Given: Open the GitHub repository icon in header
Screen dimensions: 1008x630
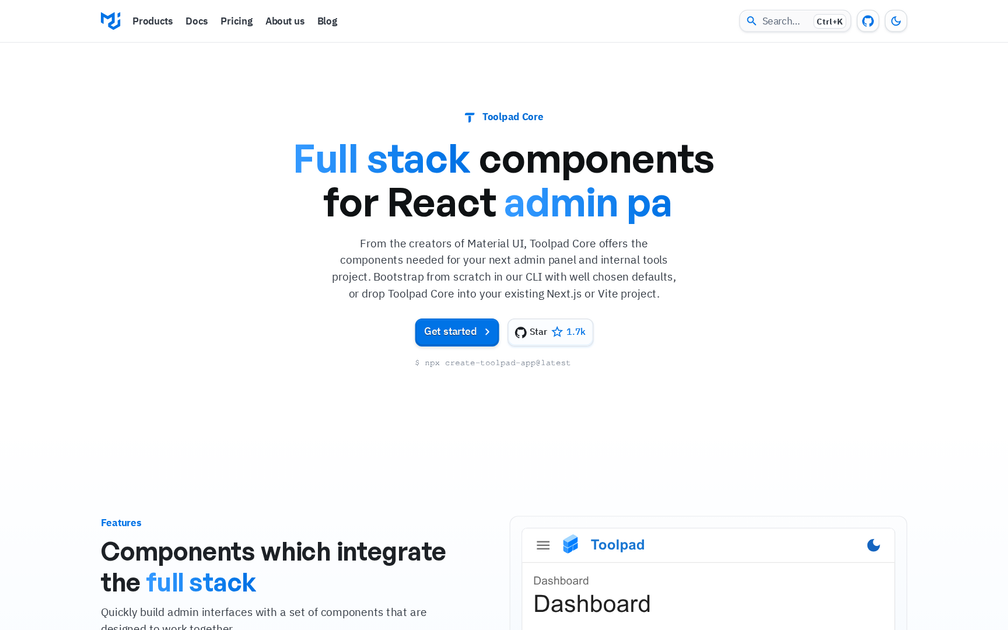Looking at the screenshot, I should pyautogui.click(x=868, y=21).
